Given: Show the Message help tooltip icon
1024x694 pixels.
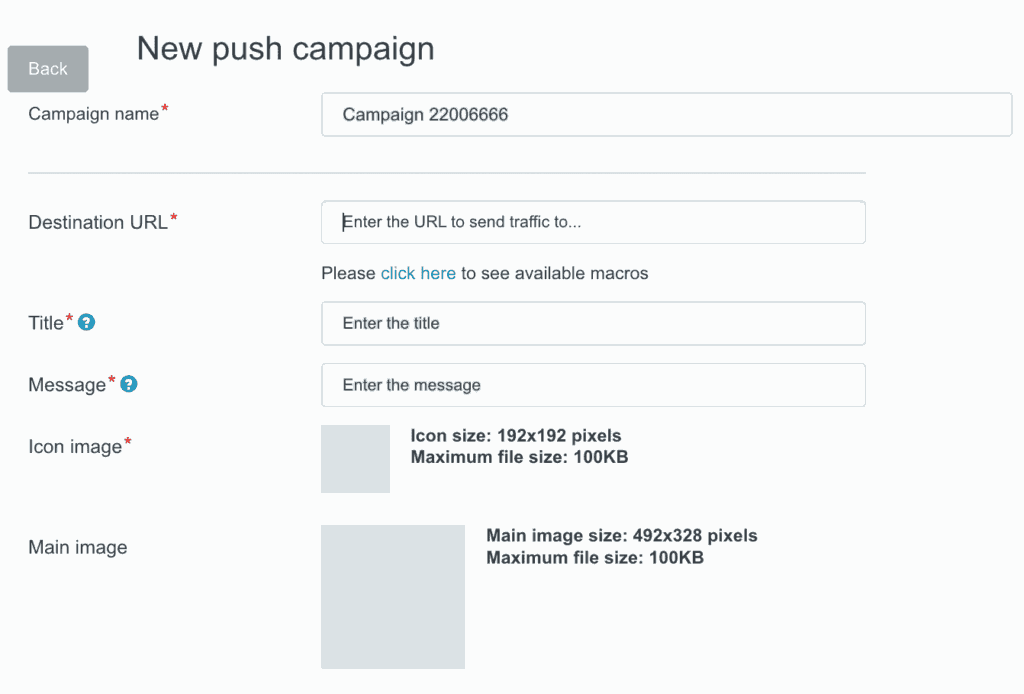Looking at the screenshot, I should point(129,384).
